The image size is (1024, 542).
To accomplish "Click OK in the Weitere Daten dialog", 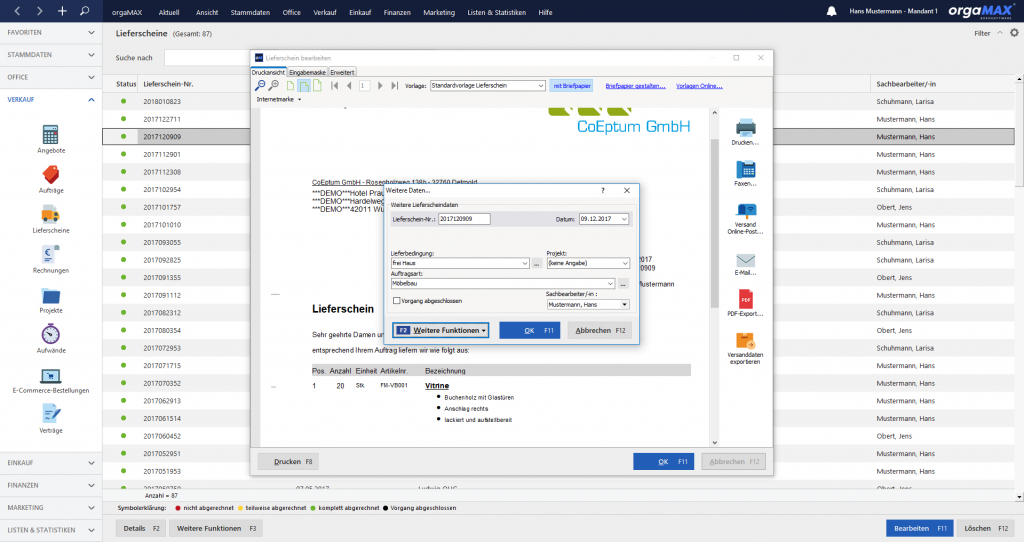I will pos(530,330).
